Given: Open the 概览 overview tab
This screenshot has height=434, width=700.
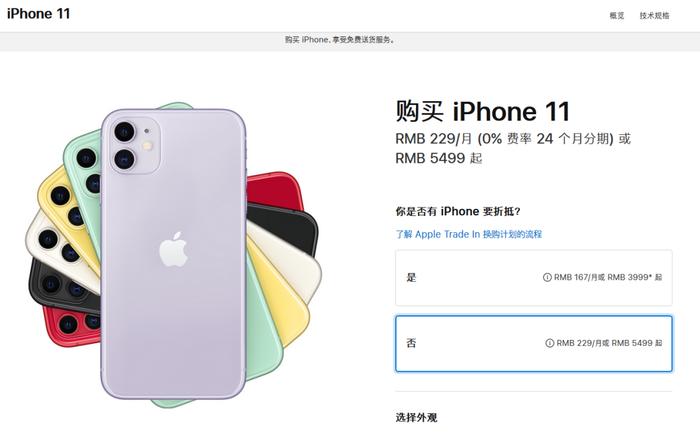Looking at the screenshot, I should (617, 16).
